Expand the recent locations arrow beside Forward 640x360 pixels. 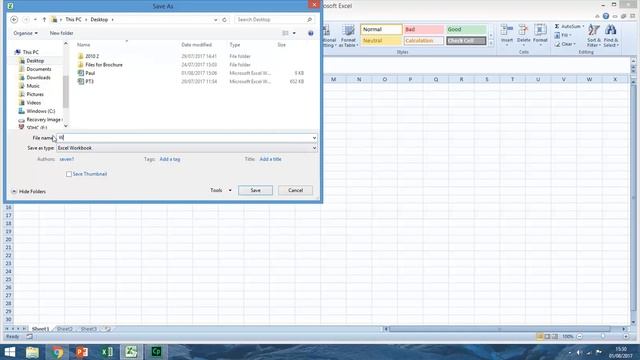click(x=35, y=20)
